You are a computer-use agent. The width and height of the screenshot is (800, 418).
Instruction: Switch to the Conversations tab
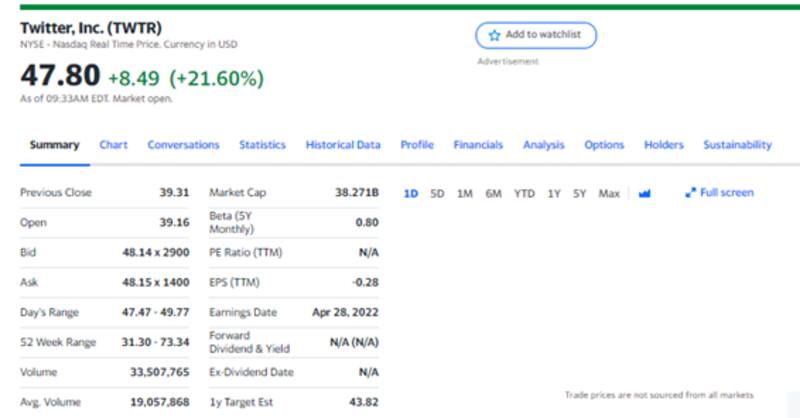(x=183, y=145)
